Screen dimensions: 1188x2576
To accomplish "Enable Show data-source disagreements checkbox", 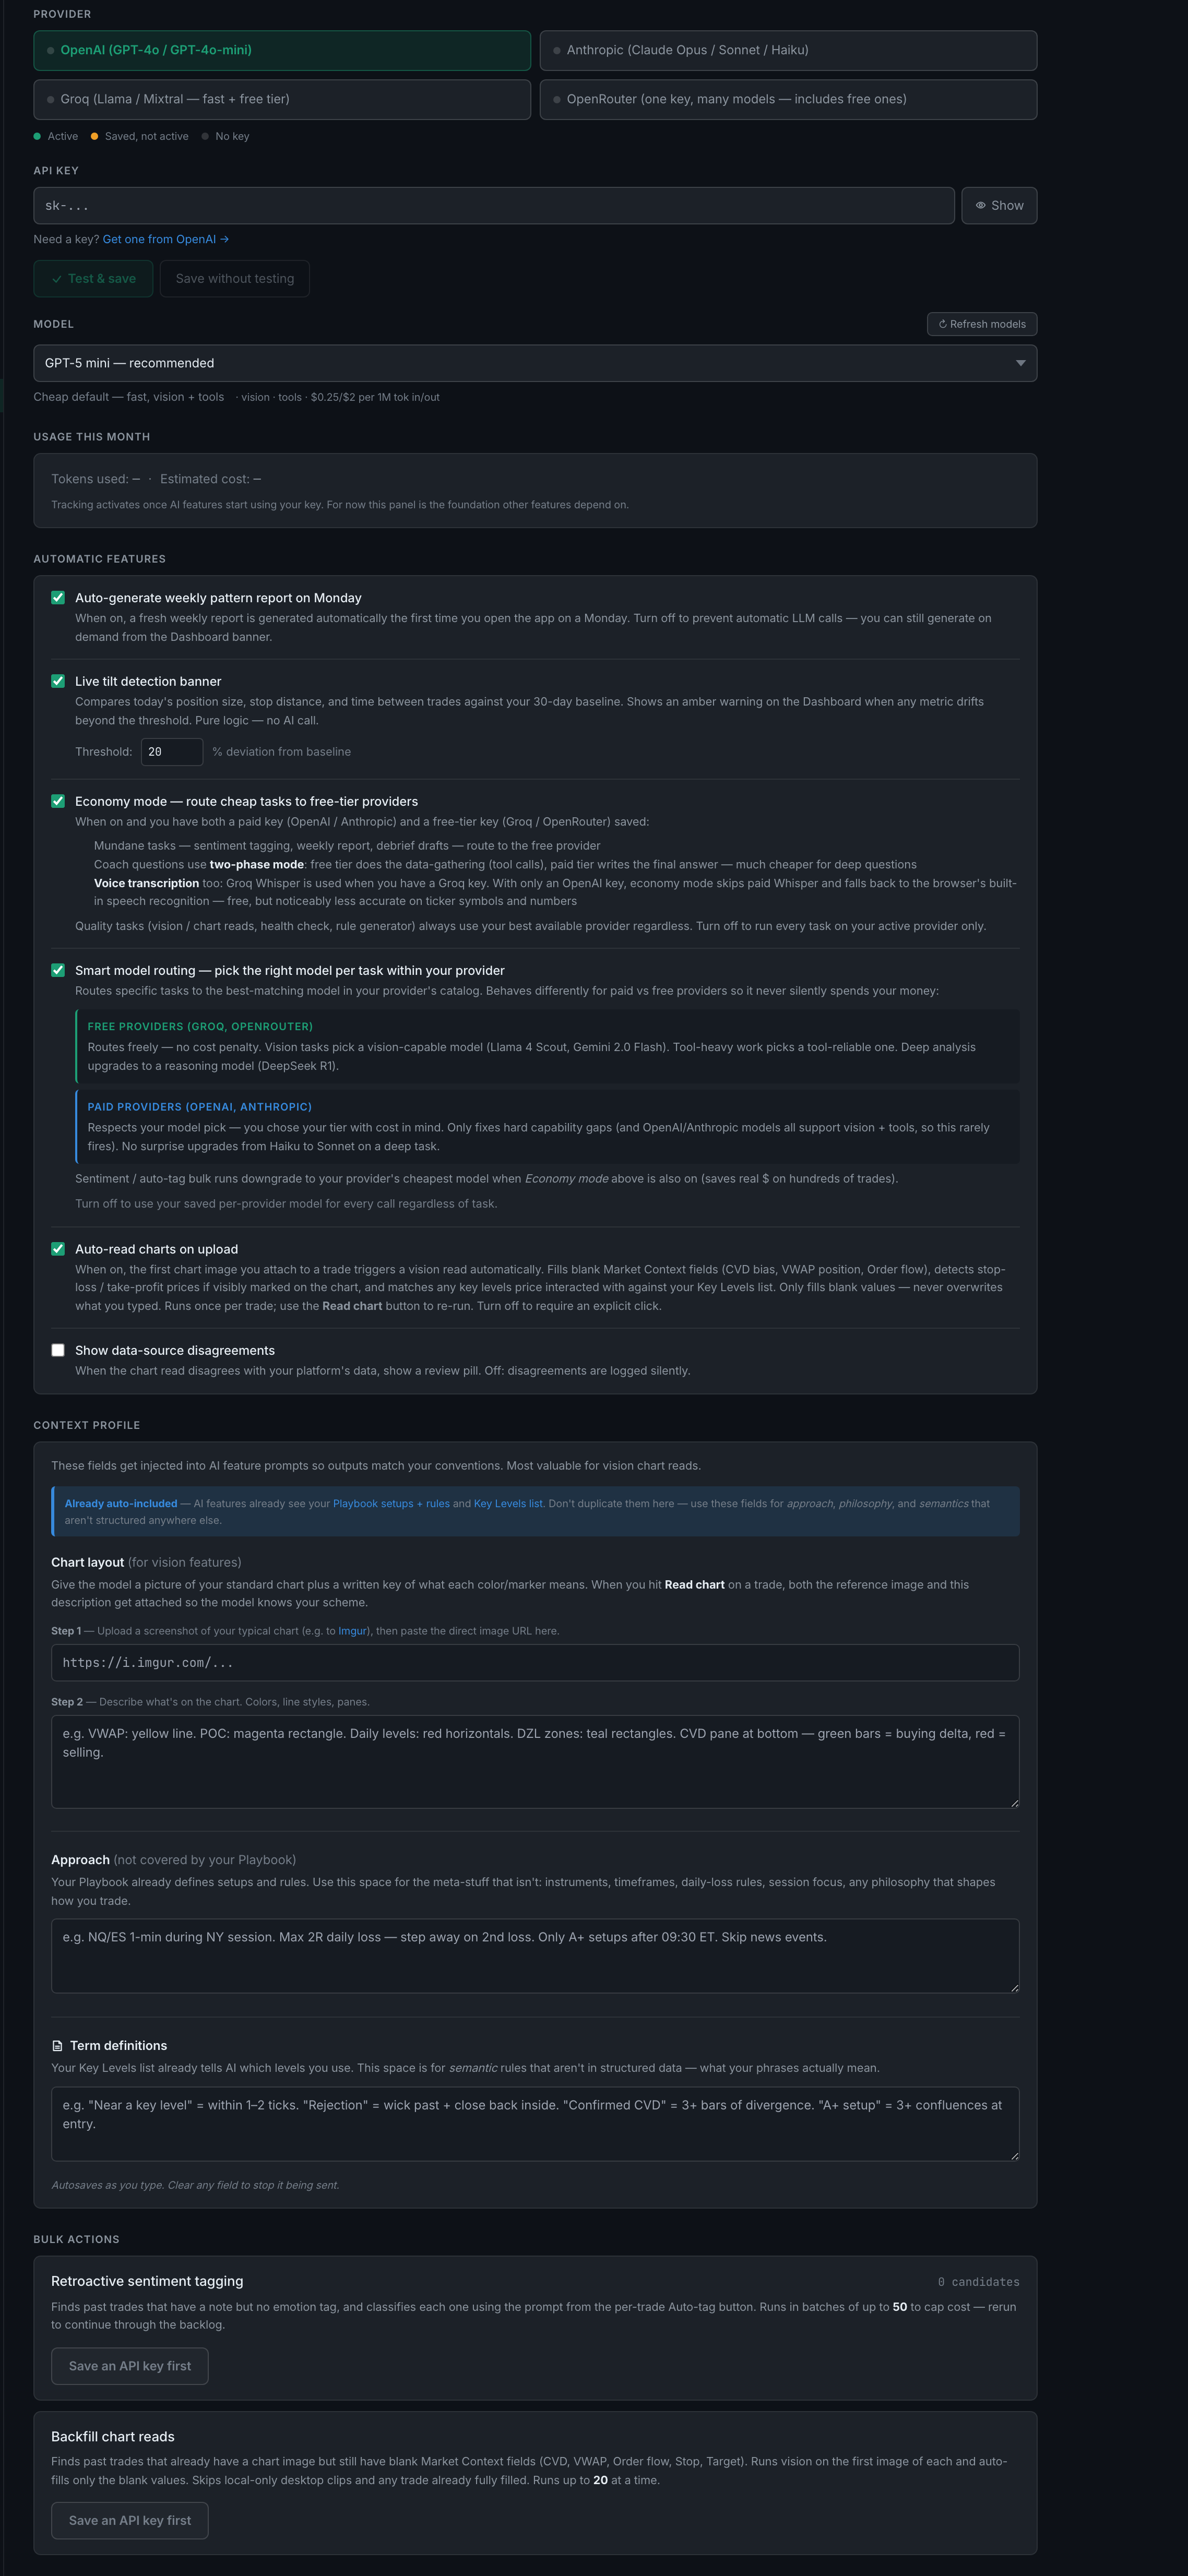I will point(58,1350).
